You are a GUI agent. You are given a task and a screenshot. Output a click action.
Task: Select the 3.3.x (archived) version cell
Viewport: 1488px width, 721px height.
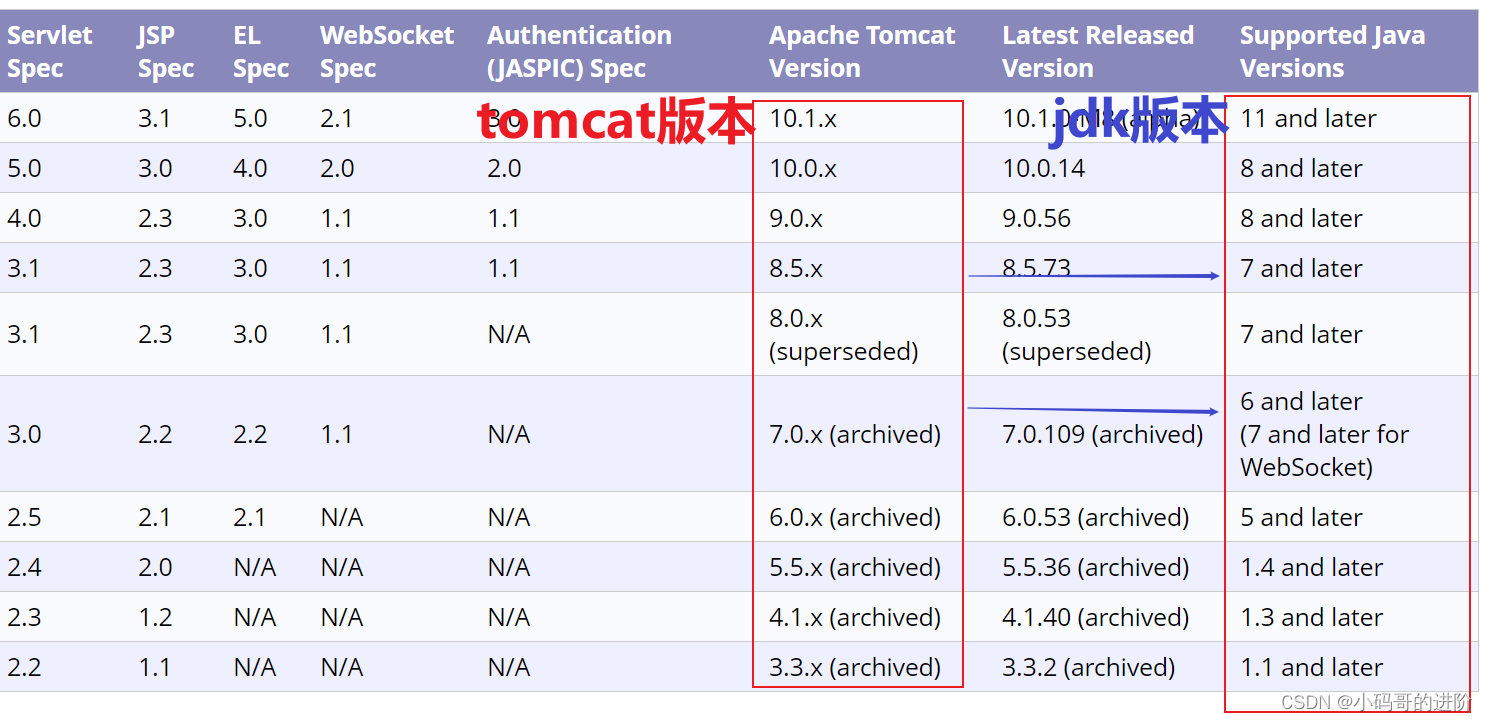coord(855,667)
